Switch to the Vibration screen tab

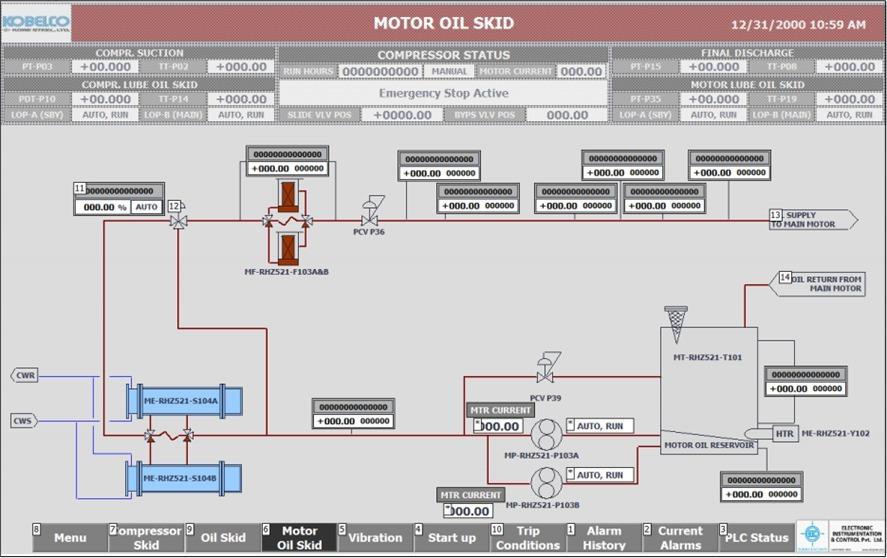[x=375, y=538]
